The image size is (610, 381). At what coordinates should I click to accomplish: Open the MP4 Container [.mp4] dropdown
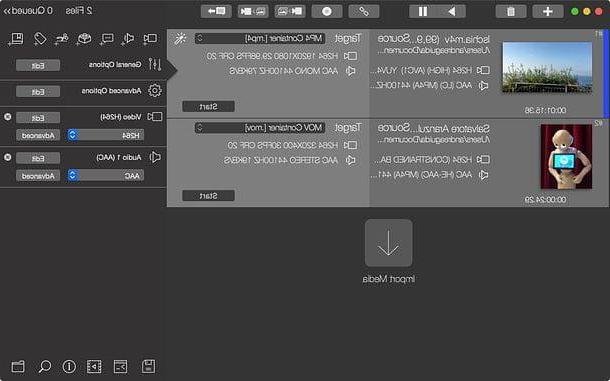click(x=260, y=39)
